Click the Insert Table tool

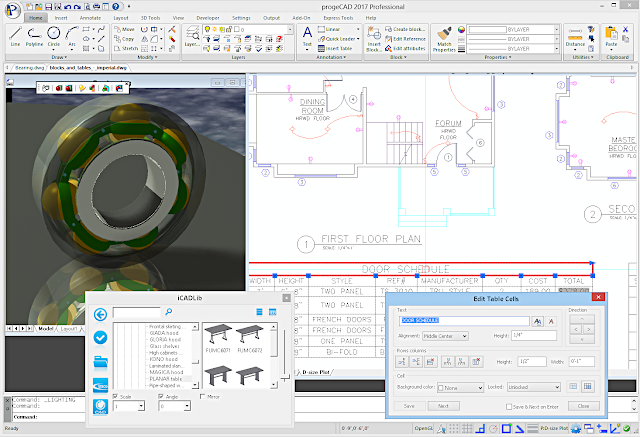(x=335, y=49)
